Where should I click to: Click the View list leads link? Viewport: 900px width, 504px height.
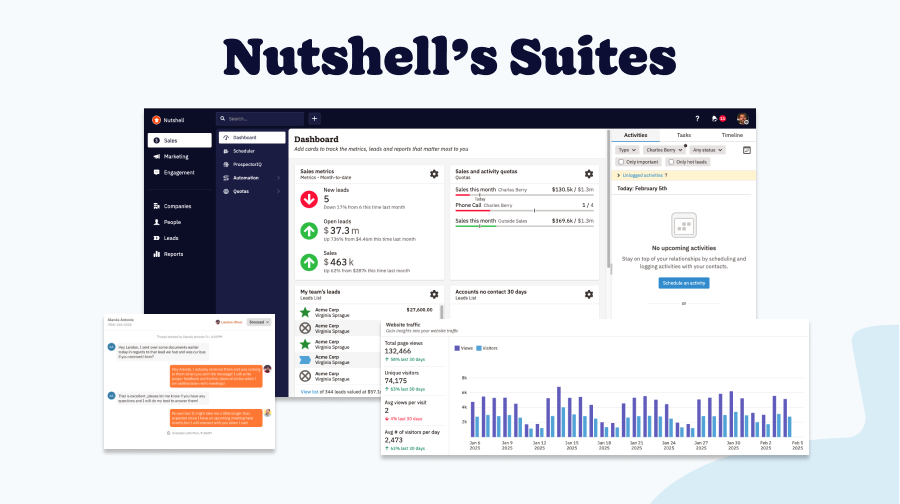pos(310,392)
